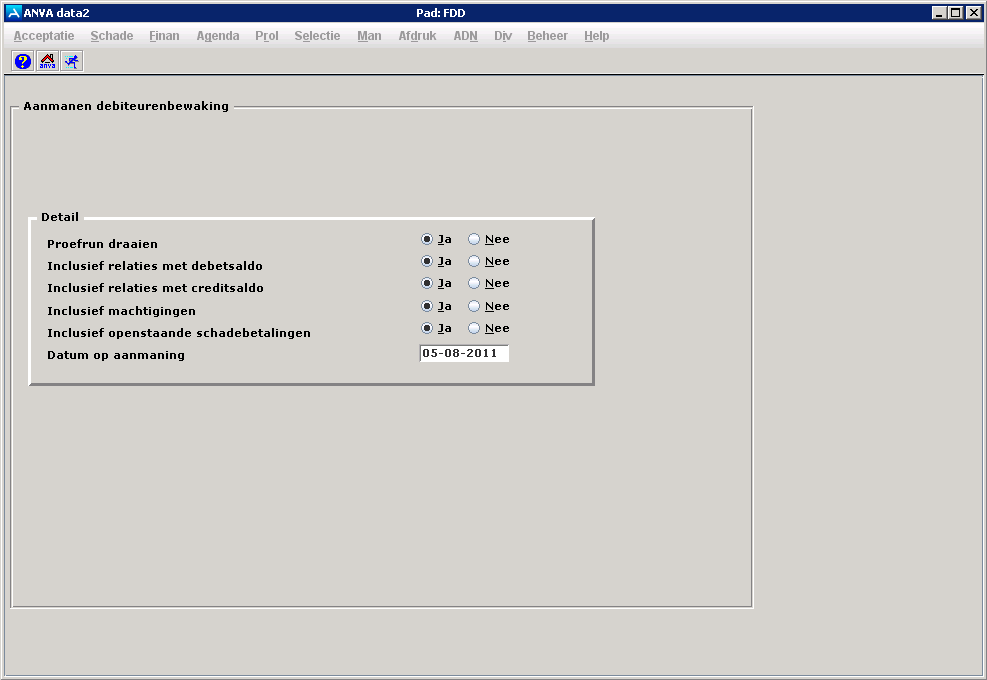The image size is (987, 680).
Task: Select Nee for Inclusief openstaande schadebetalingen
Action: coord(474,328)
